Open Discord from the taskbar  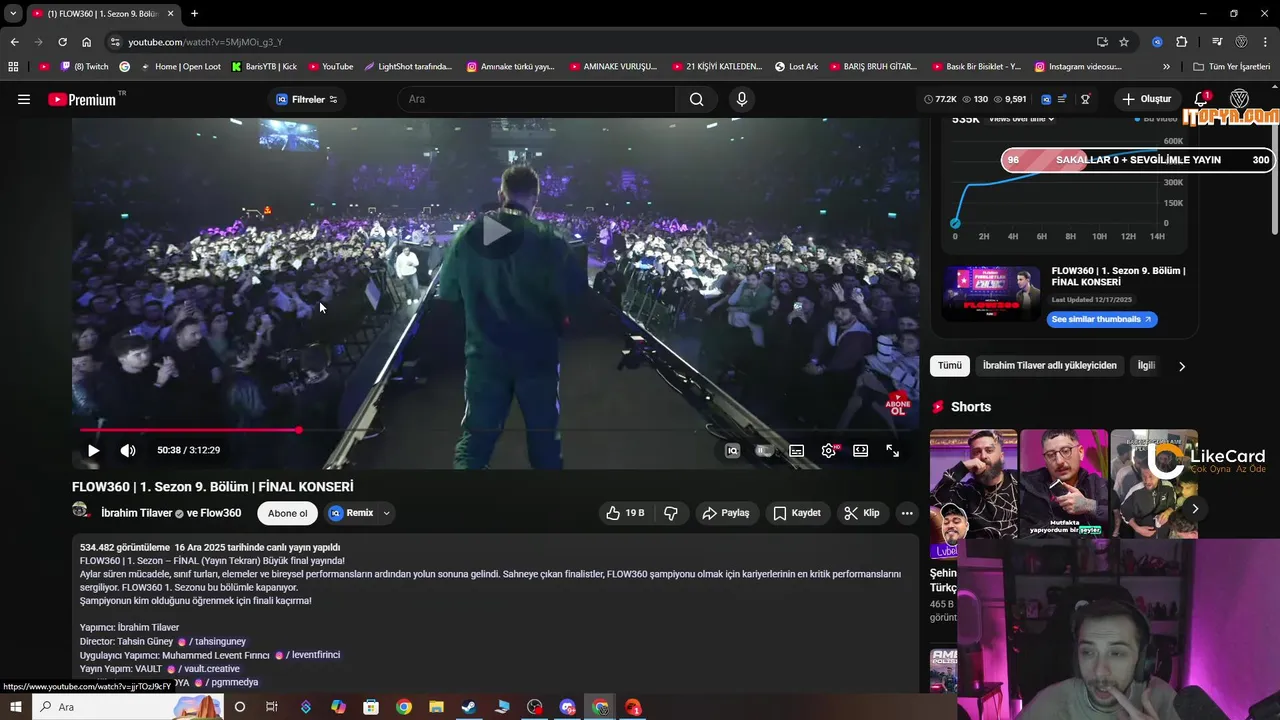tap(567, 707)
